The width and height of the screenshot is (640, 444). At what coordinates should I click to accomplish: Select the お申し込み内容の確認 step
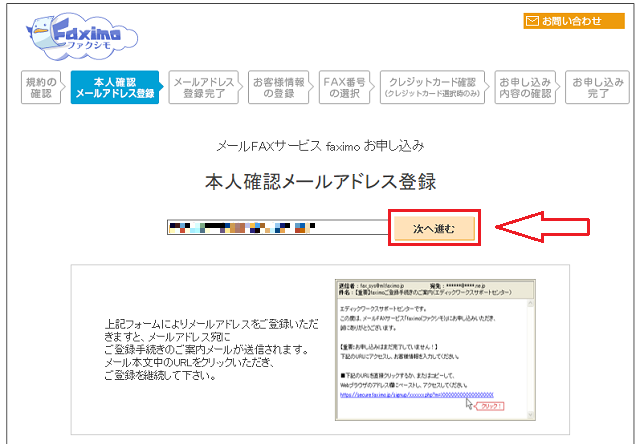[526, 87]
